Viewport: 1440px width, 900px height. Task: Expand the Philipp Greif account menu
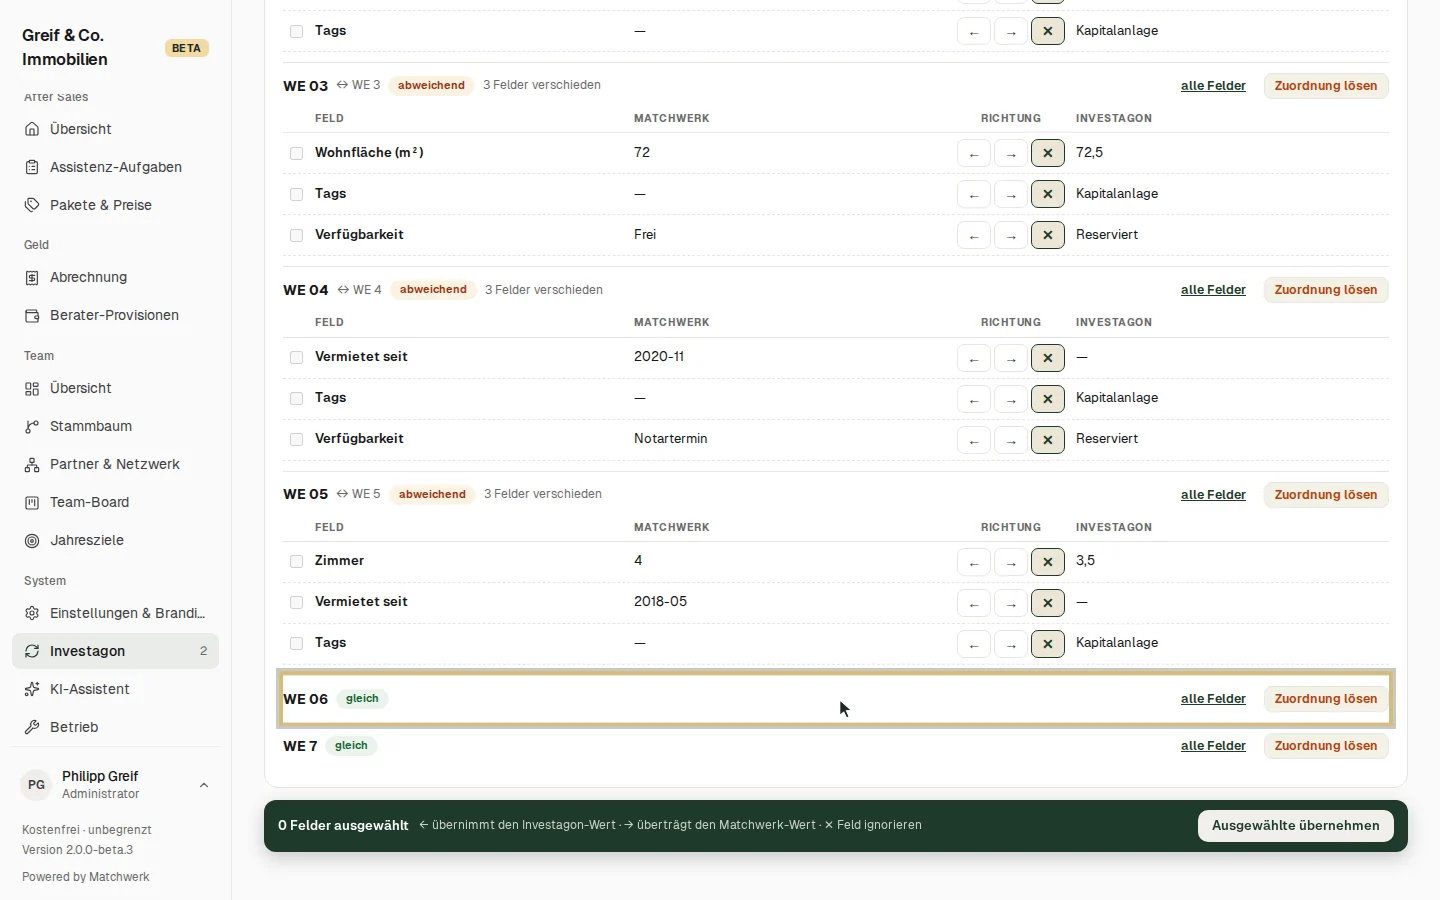115,785
